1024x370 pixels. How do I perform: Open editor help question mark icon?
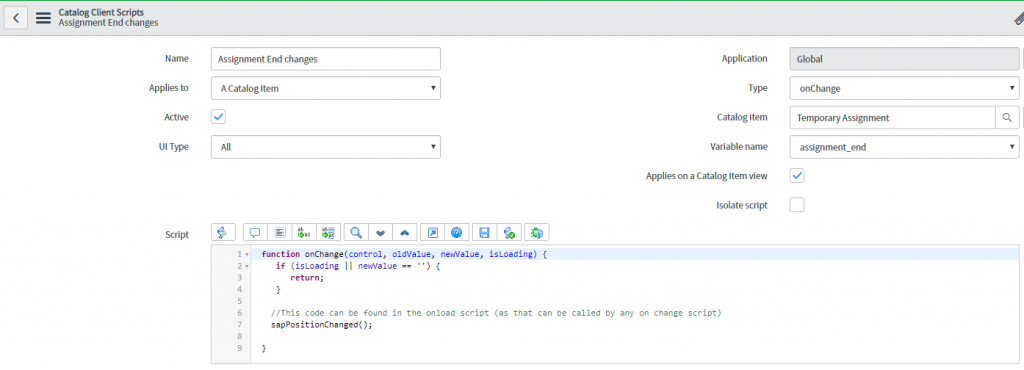456,232
